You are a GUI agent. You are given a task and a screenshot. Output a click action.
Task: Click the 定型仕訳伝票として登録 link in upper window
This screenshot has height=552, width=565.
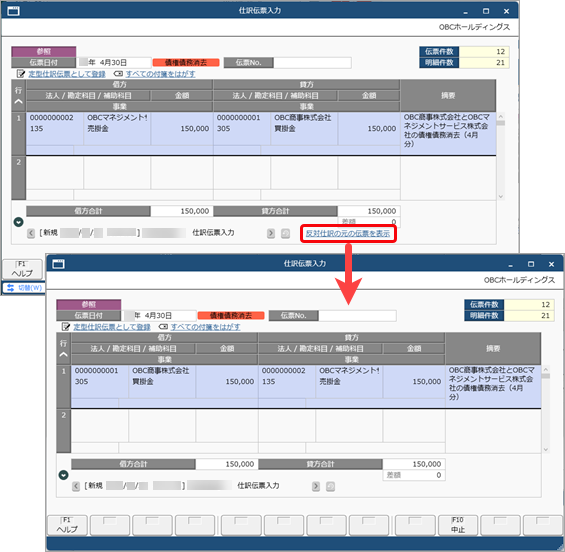point(67,74)
